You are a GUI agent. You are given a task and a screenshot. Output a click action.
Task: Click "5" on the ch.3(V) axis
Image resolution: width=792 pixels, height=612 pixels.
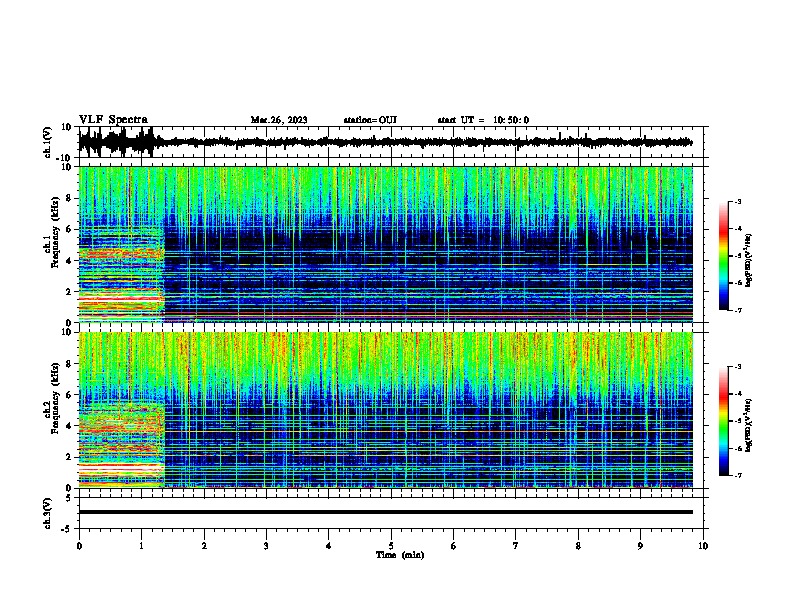pyautogui.click(x=69, y=498)
